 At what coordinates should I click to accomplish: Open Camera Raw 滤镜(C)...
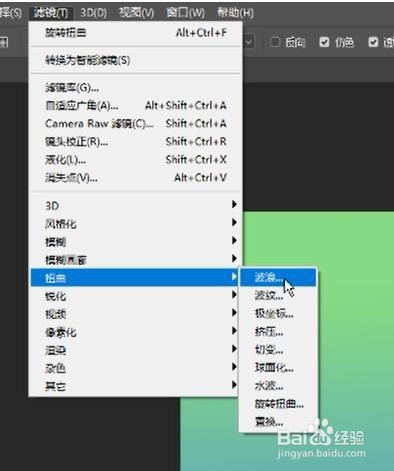136,124
